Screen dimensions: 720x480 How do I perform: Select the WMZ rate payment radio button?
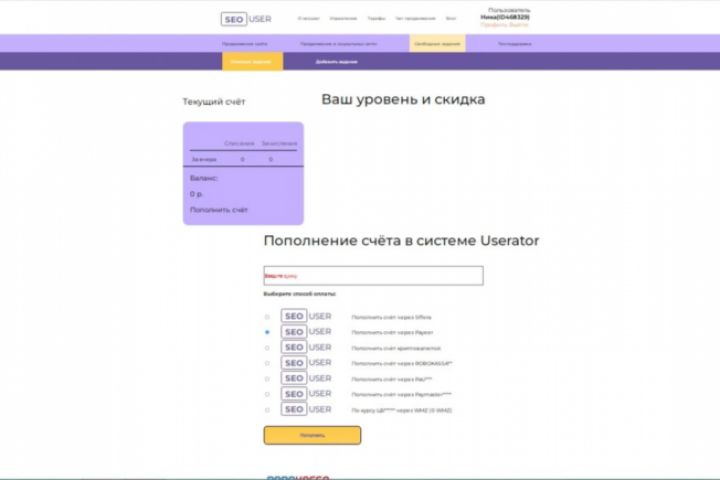[267, 410]
